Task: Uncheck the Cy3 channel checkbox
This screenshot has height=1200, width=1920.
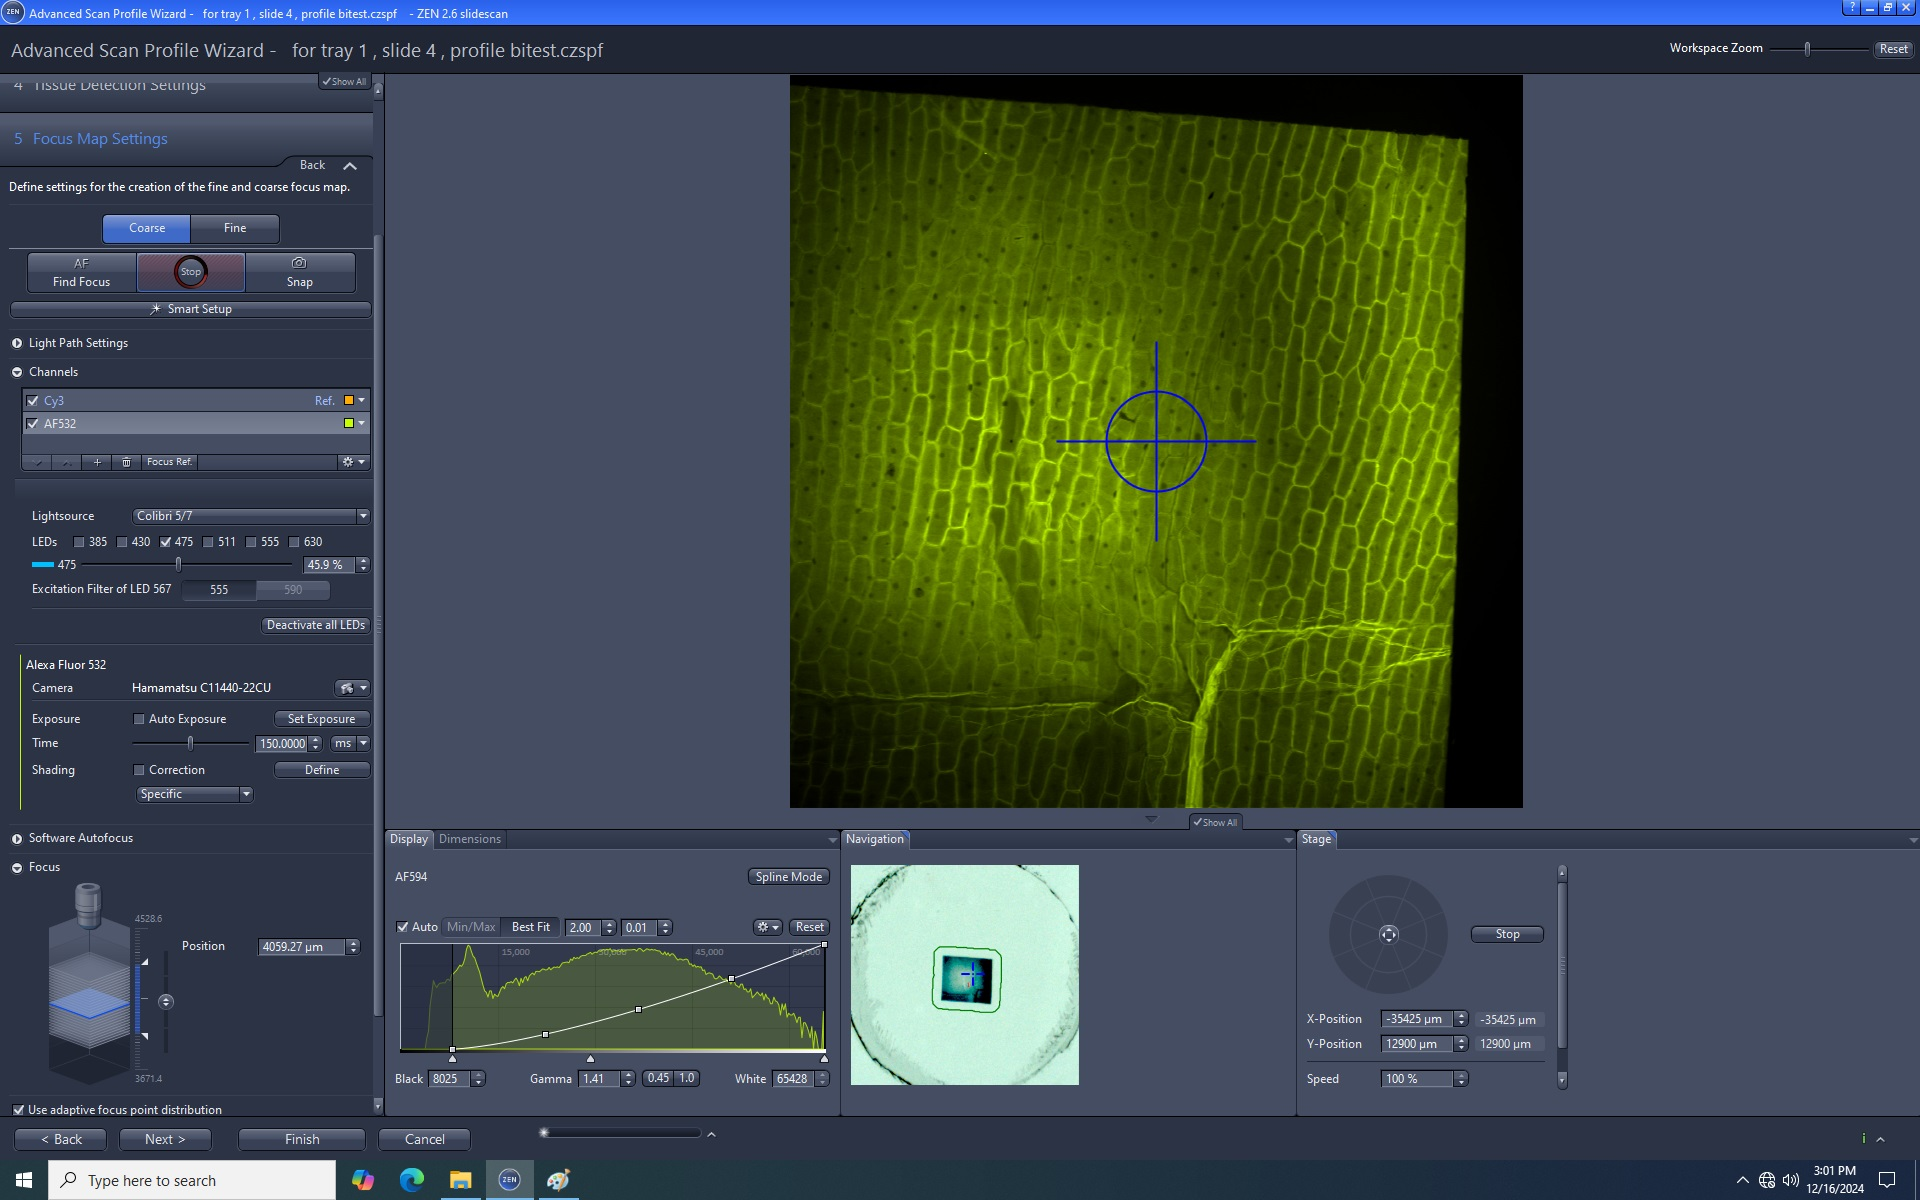Action: tap(33, 401)
